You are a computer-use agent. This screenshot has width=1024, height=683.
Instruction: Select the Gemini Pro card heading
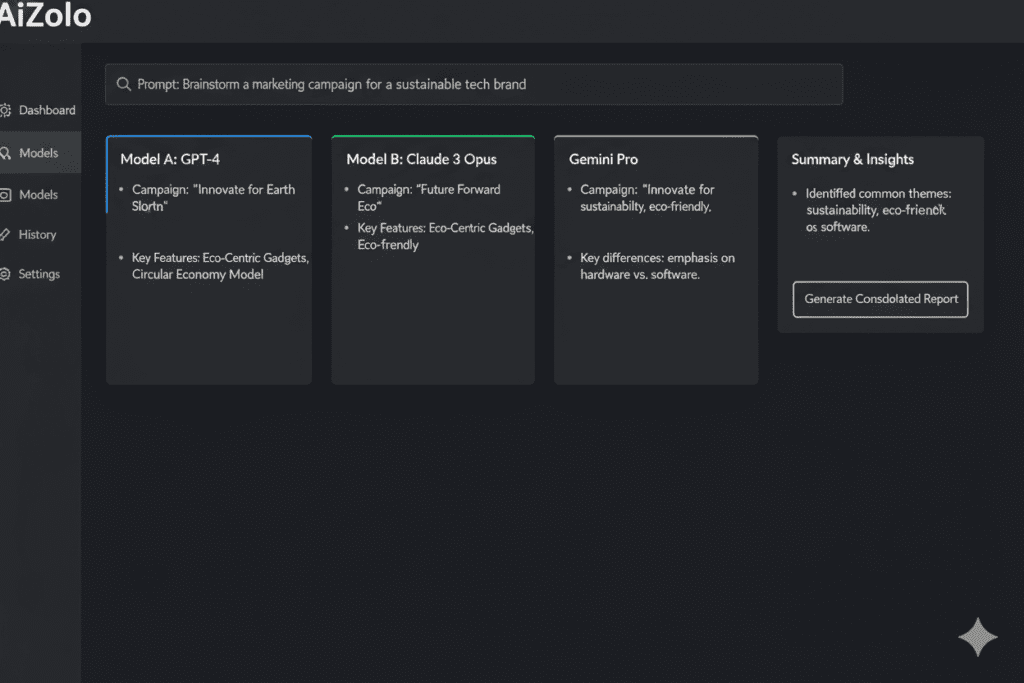[603, 159]
